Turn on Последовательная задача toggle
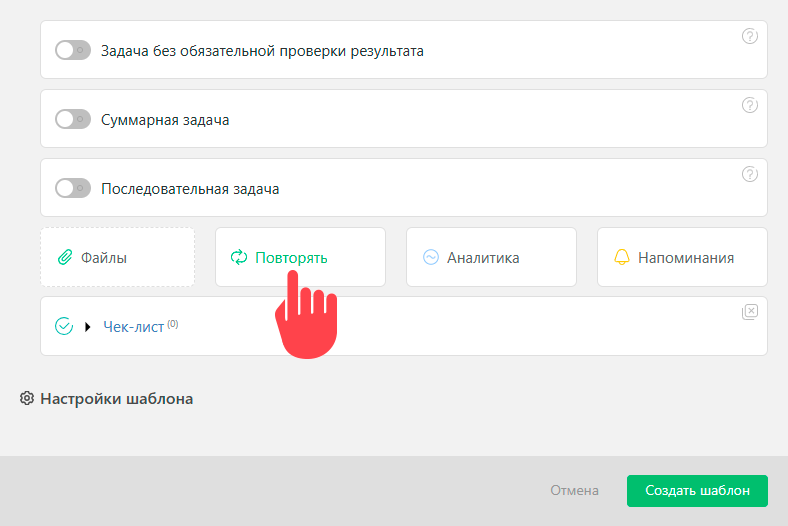788x526 pixels. 73,188
